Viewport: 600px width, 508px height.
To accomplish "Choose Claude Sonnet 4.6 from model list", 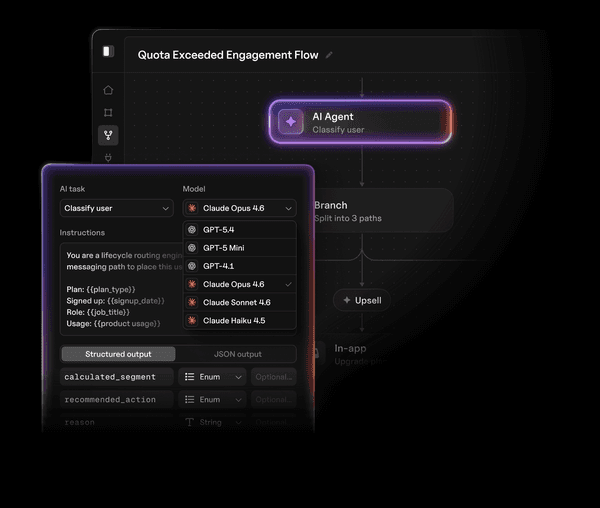I will [x=240, y=302].
